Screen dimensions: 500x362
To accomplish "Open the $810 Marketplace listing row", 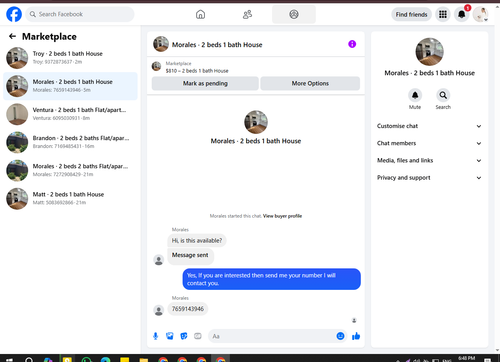I will point(256,67).
